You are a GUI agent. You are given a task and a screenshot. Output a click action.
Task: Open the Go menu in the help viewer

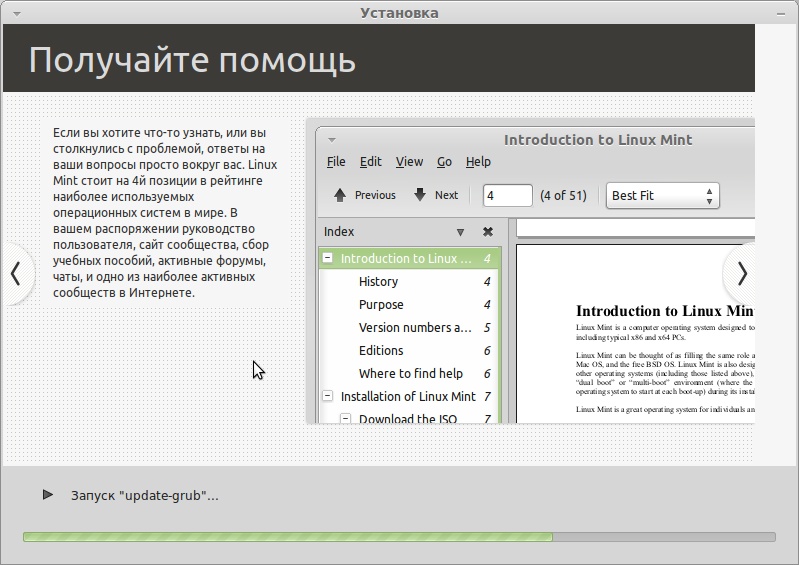point(444,162)
